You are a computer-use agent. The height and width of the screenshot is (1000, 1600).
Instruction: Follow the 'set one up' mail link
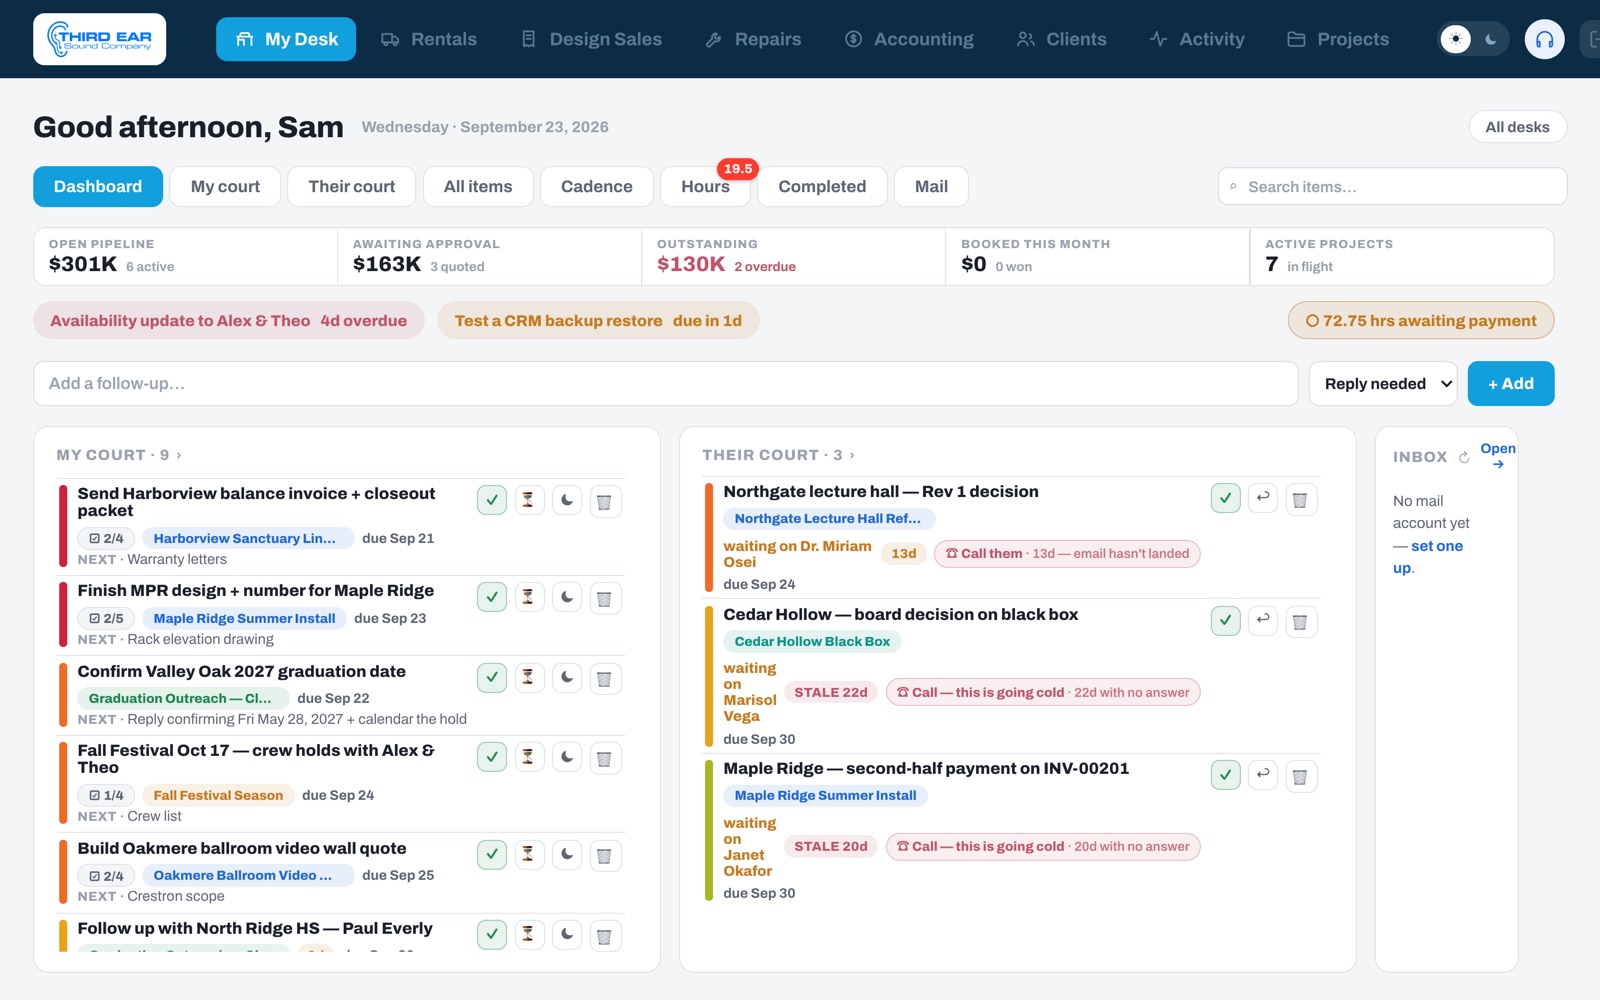pos(1428,557)
